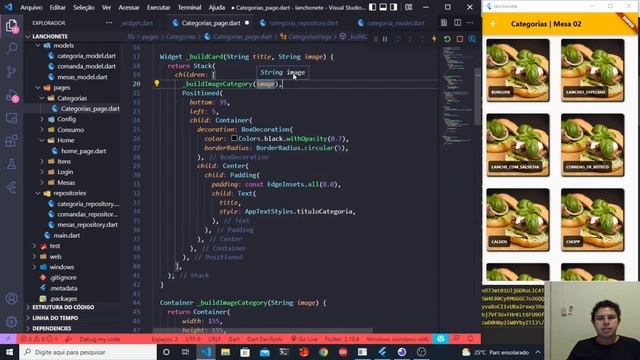Switch to the Categorias_page.dart tab
Image resolution: width=640 pixels, height=360 pixels.
pyautogui.click(x=211, y=23)
